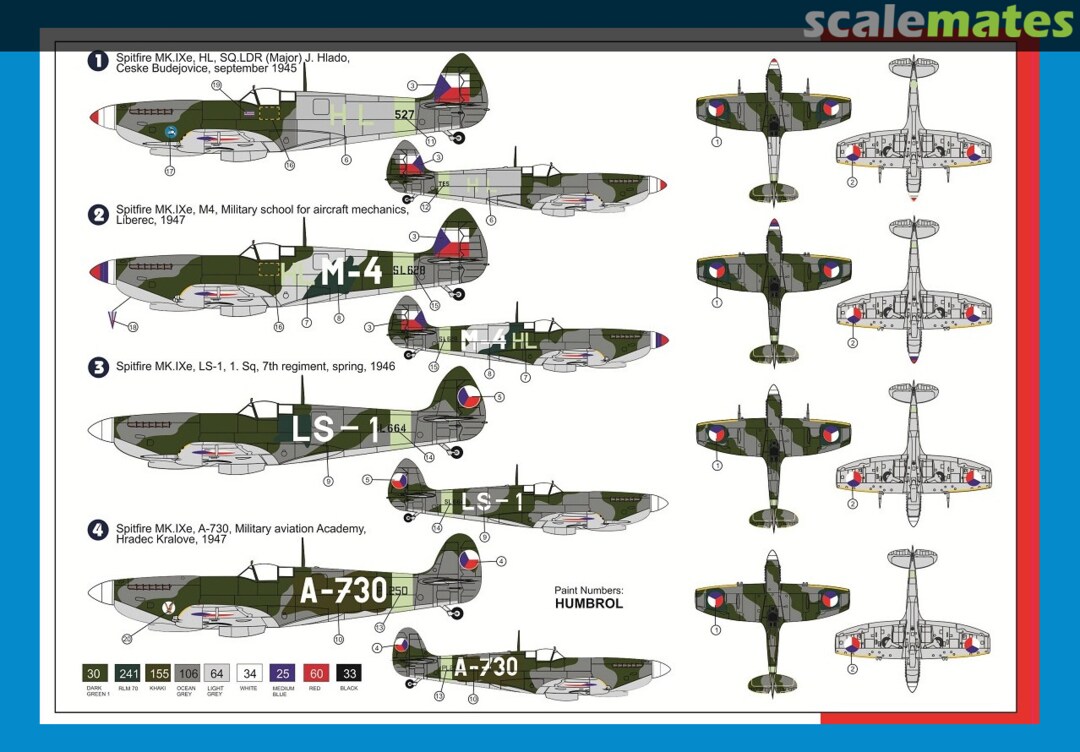The image size is (1080, 752).
Task: Pick the Black 33 swatch
Action: pos(348,673)
